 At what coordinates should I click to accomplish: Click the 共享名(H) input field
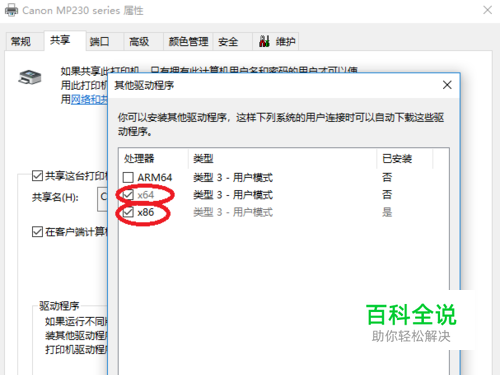[102, 199]
